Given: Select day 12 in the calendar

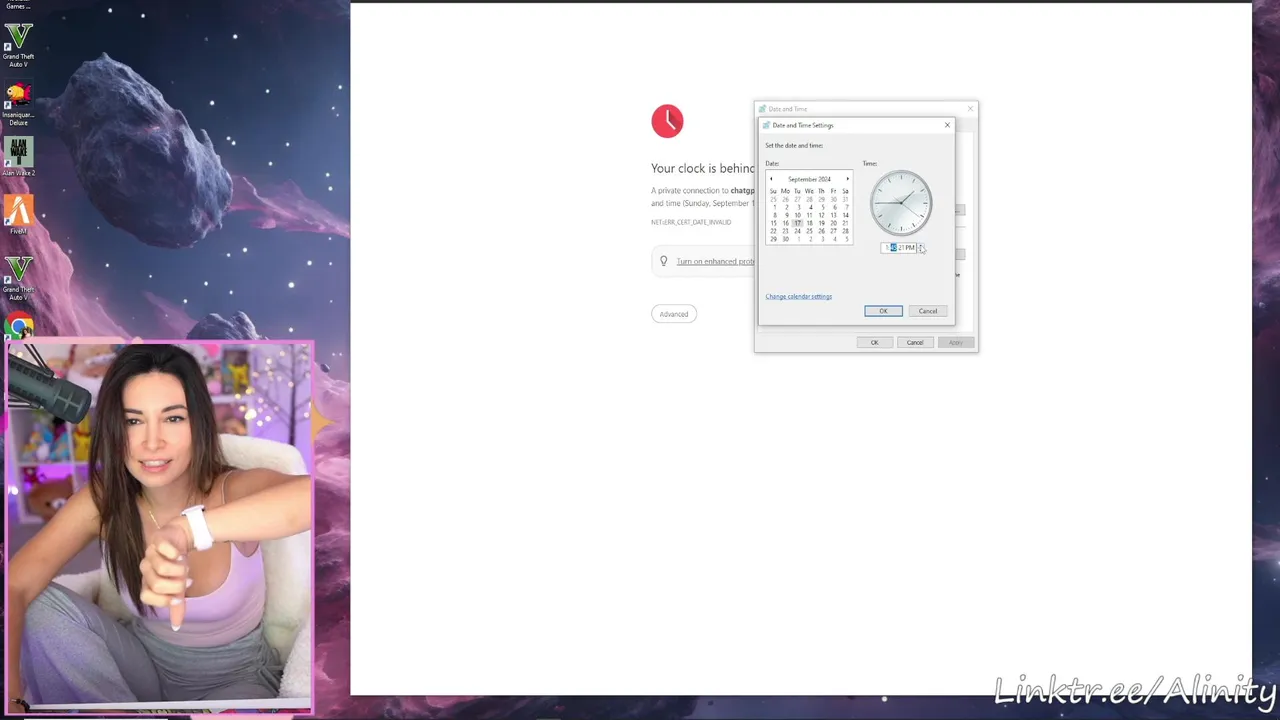Looking at the screenshot, I should 821,215.
